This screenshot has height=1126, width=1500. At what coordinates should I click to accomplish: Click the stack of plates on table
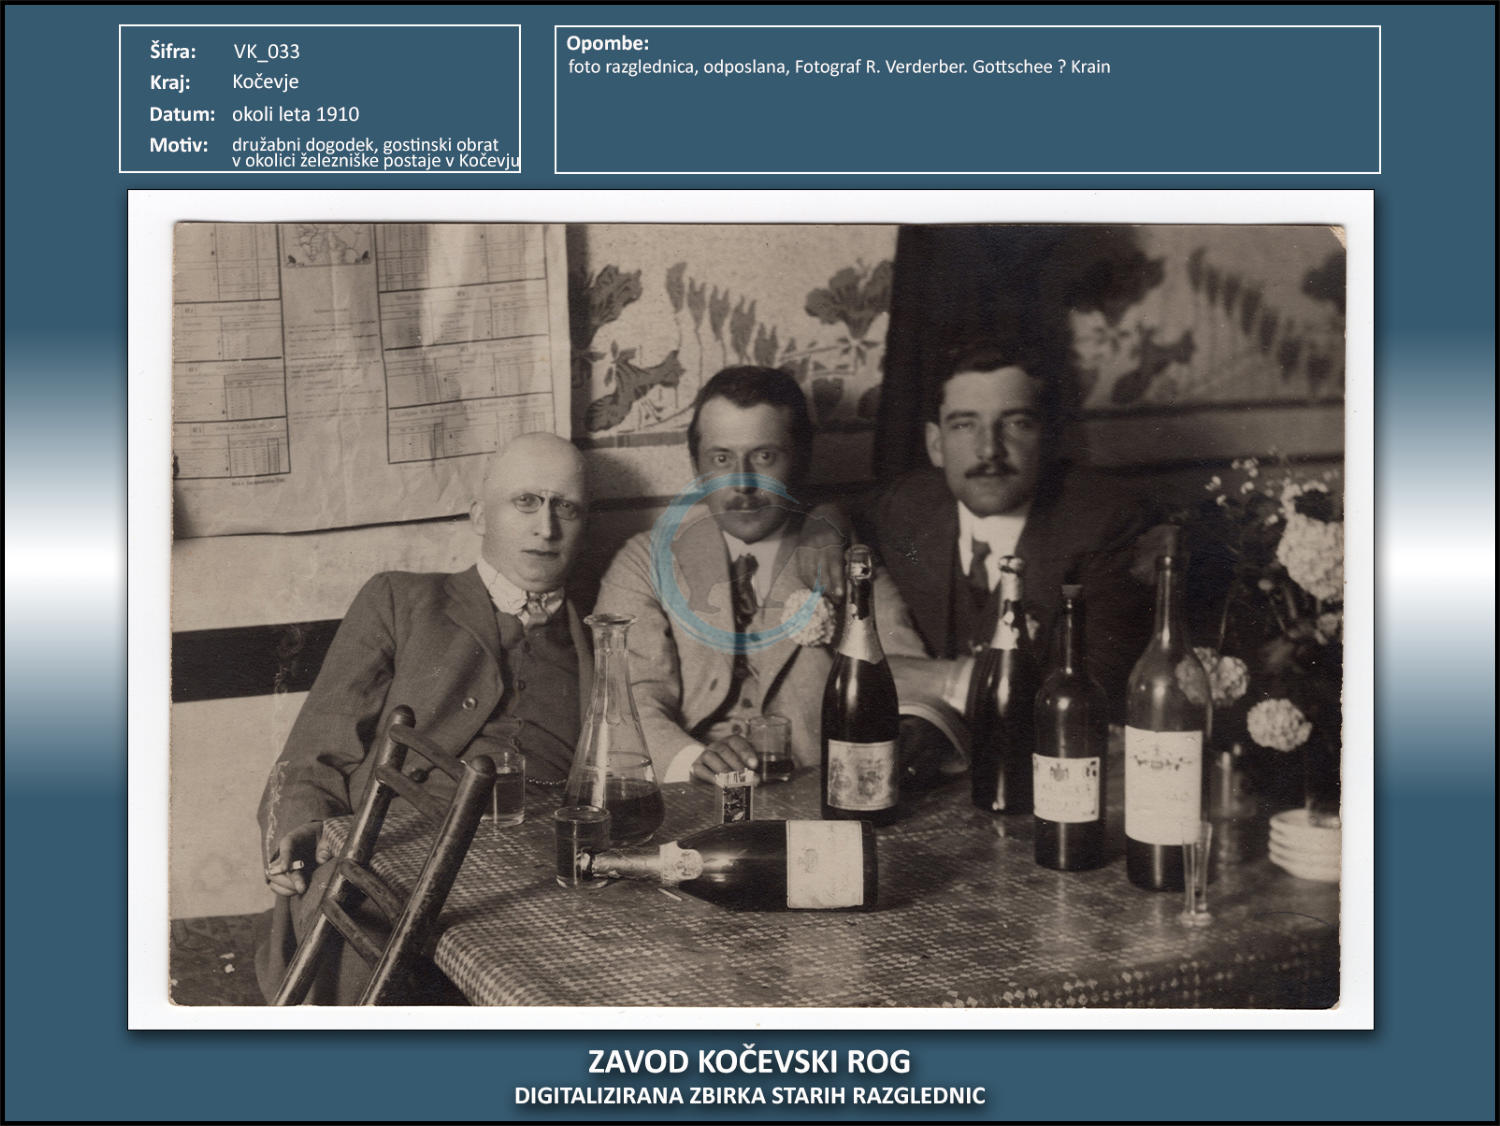[1304, 844]
